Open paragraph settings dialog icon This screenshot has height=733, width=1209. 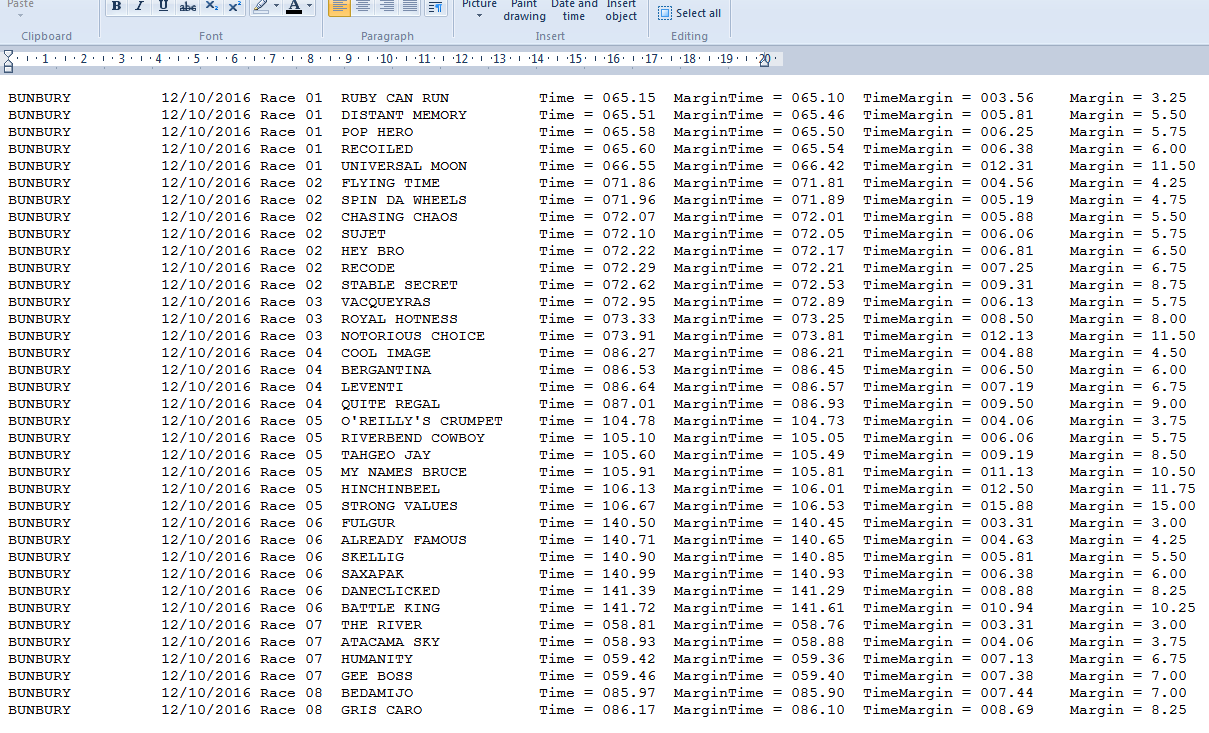(436, 6)
